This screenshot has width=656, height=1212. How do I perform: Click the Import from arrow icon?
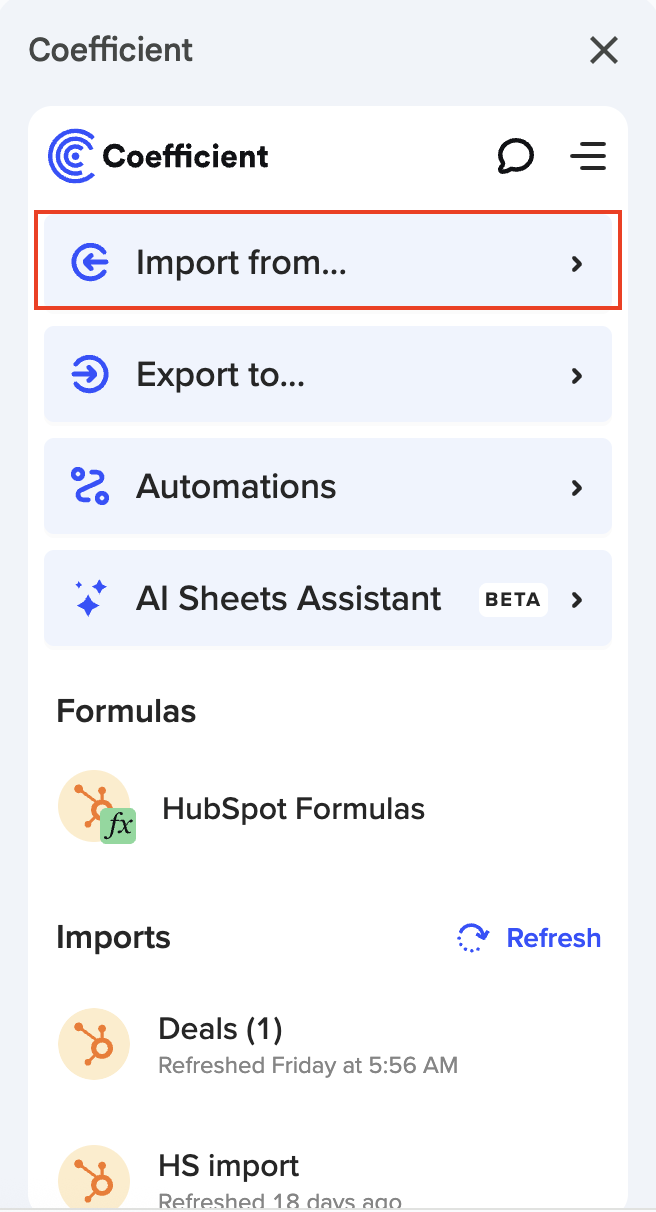90,264
